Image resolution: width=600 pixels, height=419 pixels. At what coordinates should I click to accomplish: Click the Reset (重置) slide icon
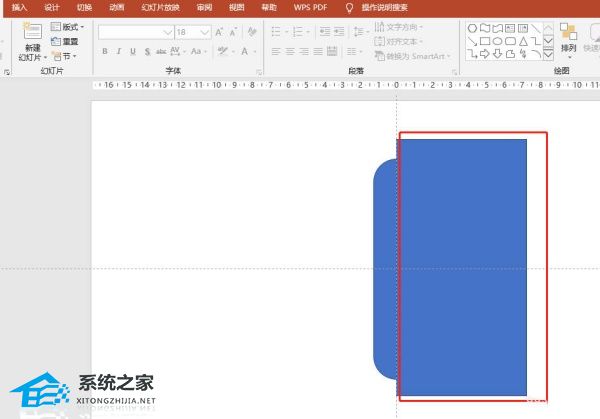(56, 42)
